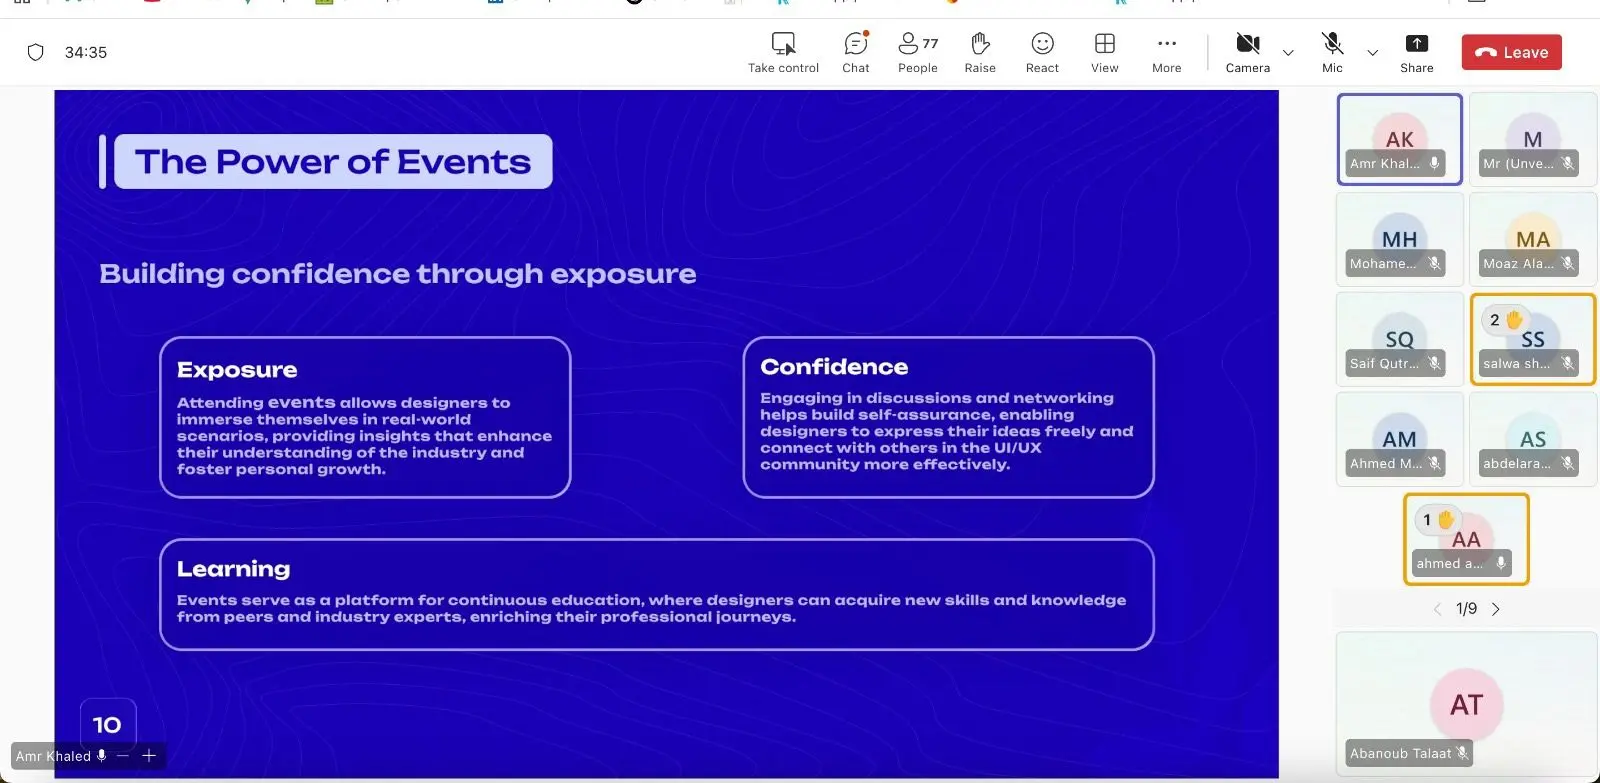Unmute the Mic

(x=1332, y=44)
